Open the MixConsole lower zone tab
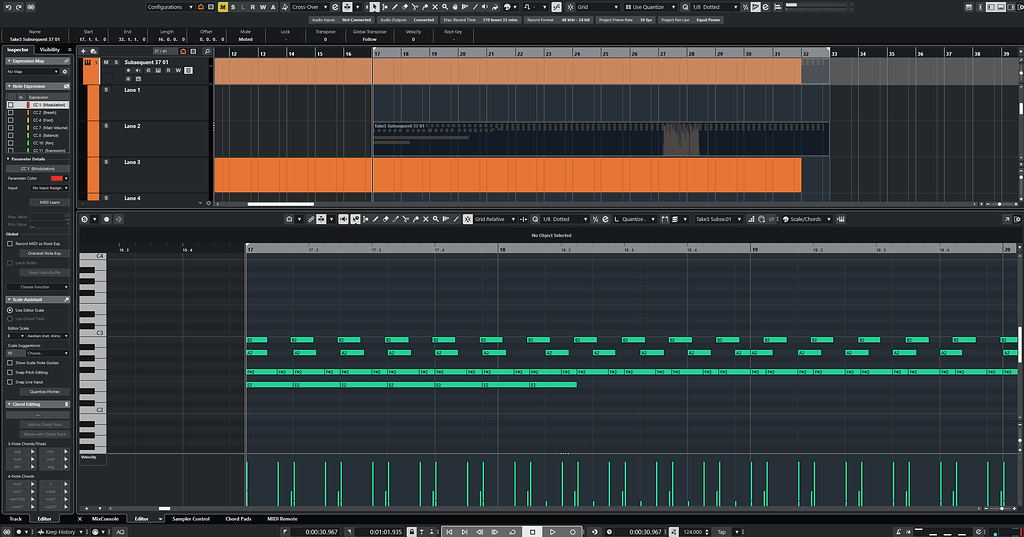 105,519
